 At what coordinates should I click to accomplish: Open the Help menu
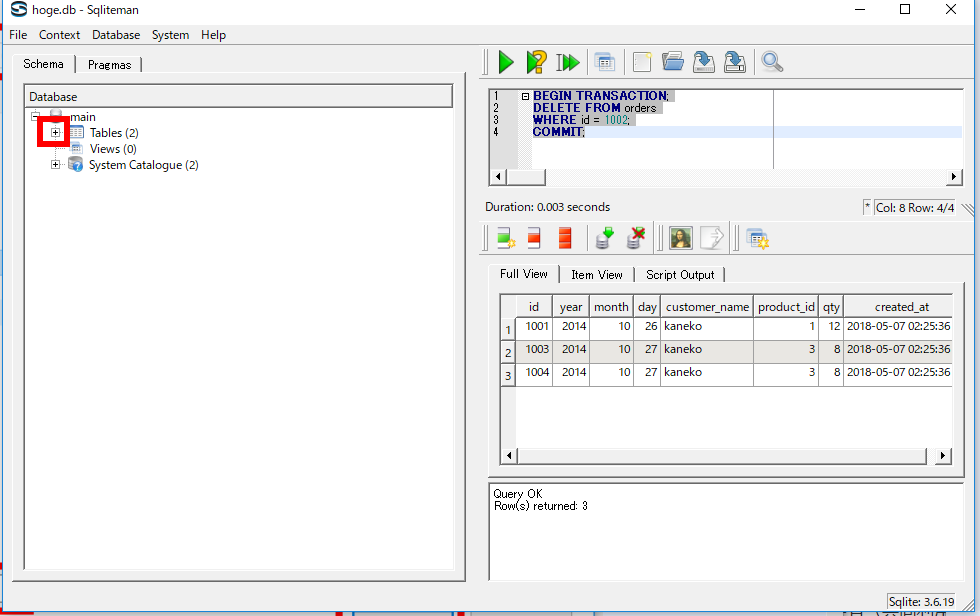click(213, 35)
